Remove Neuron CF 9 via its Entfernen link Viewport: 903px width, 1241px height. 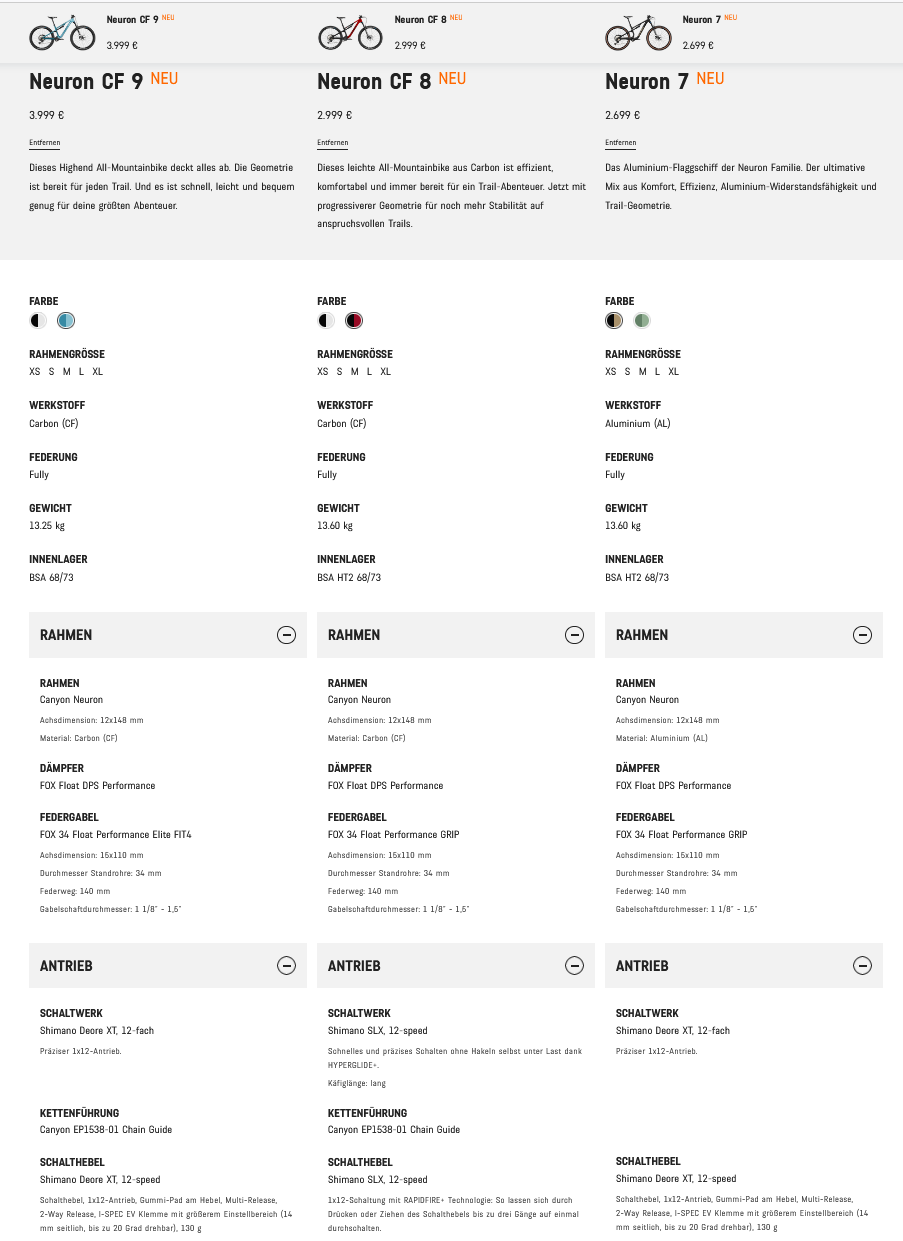(x=45, y=143)
